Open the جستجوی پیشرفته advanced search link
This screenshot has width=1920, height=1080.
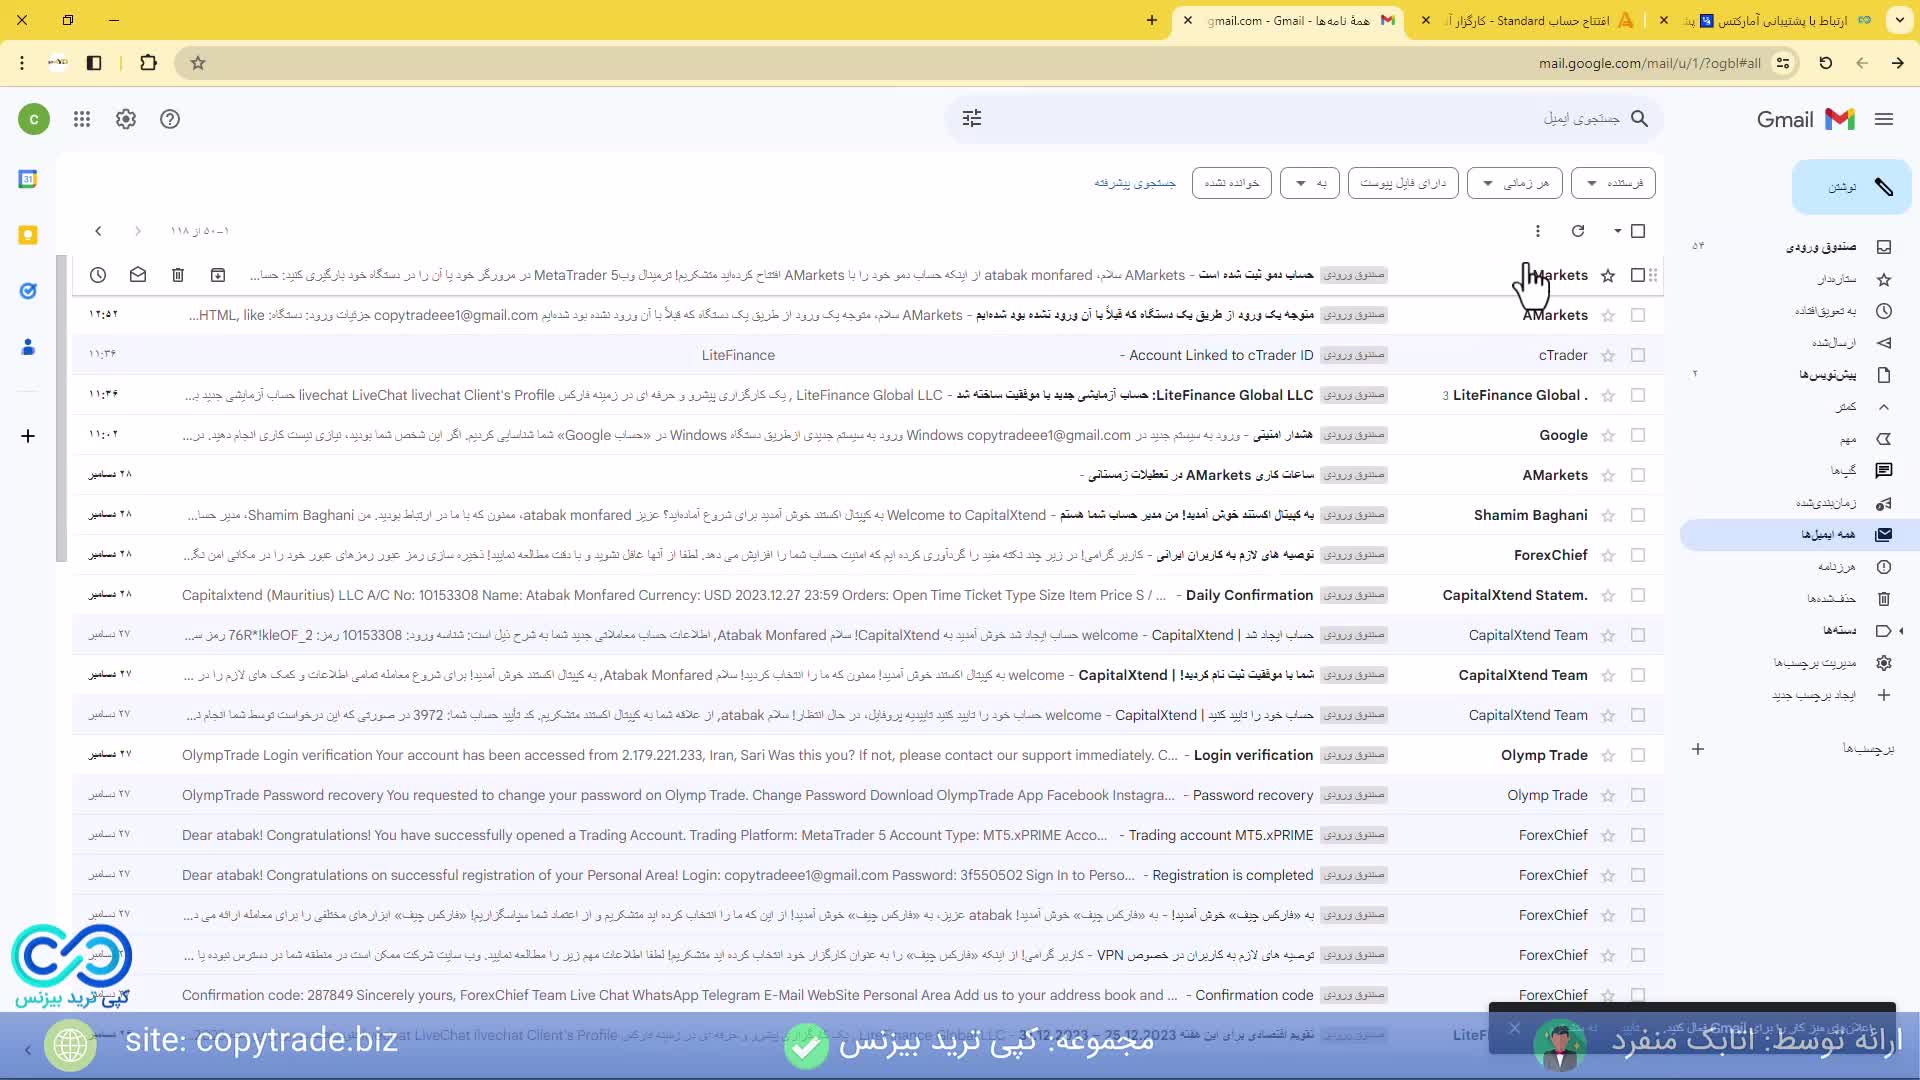[x=1135, y=182]
